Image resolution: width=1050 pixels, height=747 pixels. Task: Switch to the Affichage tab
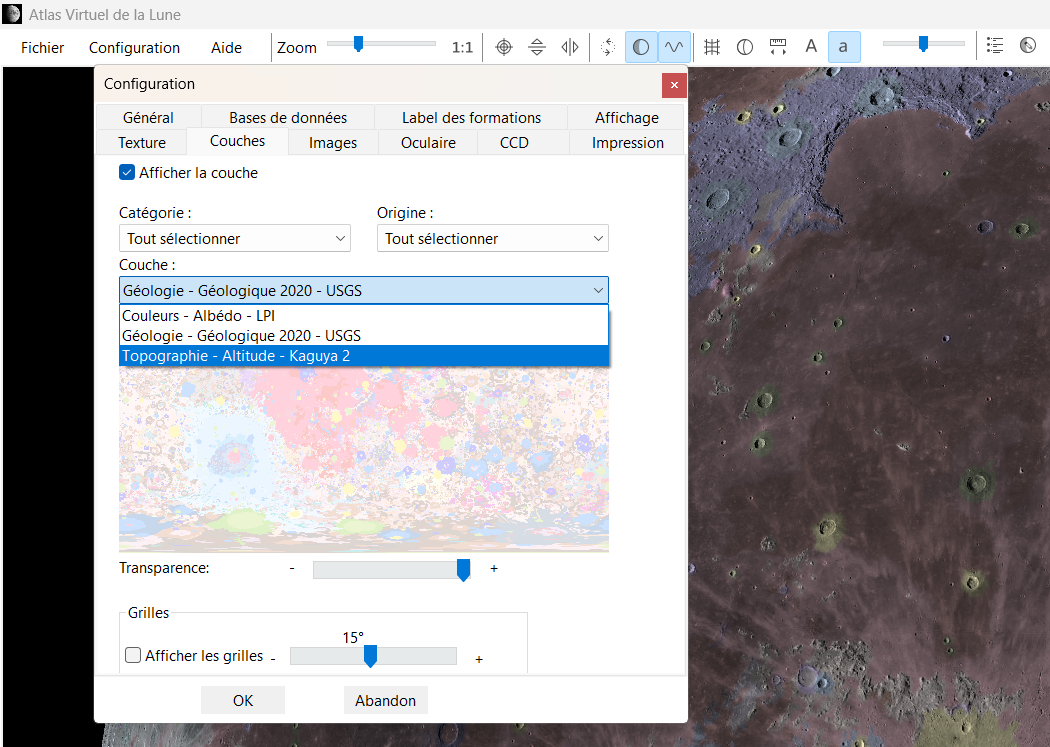[626, 118]
